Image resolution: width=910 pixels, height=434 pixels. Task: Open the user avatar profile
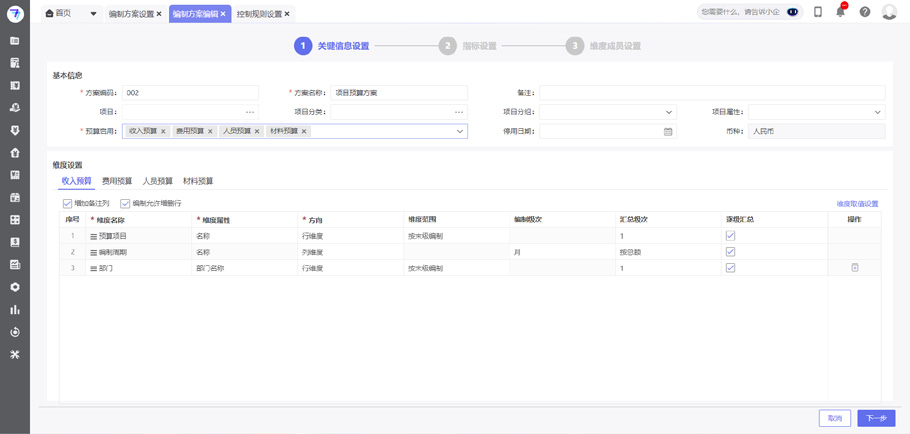point(889,12)
